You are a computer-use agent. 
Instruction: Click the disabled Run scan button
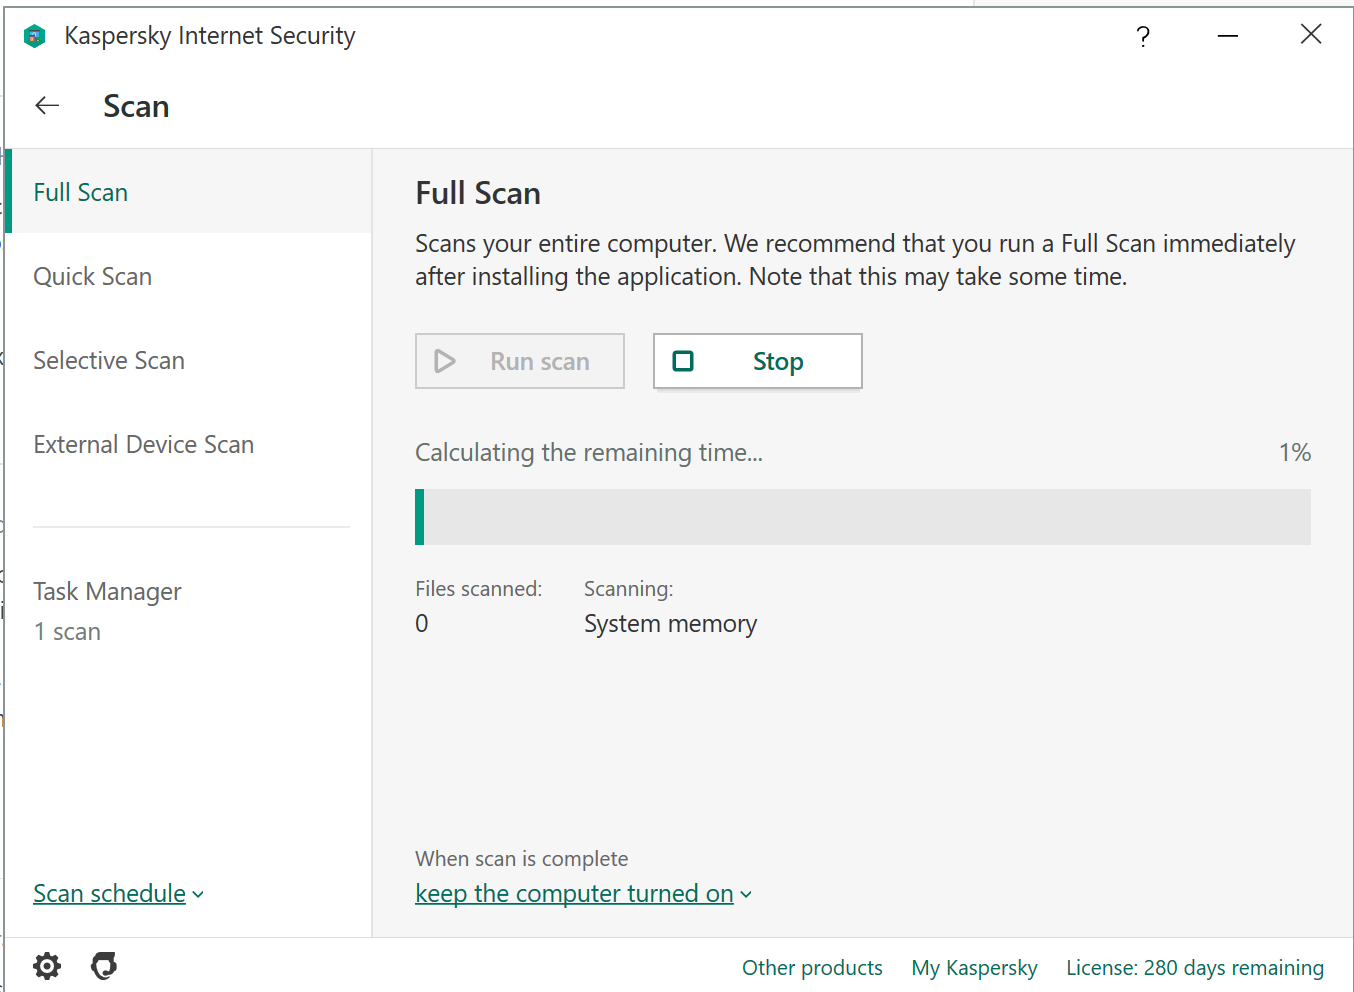(x=520, y=361)
